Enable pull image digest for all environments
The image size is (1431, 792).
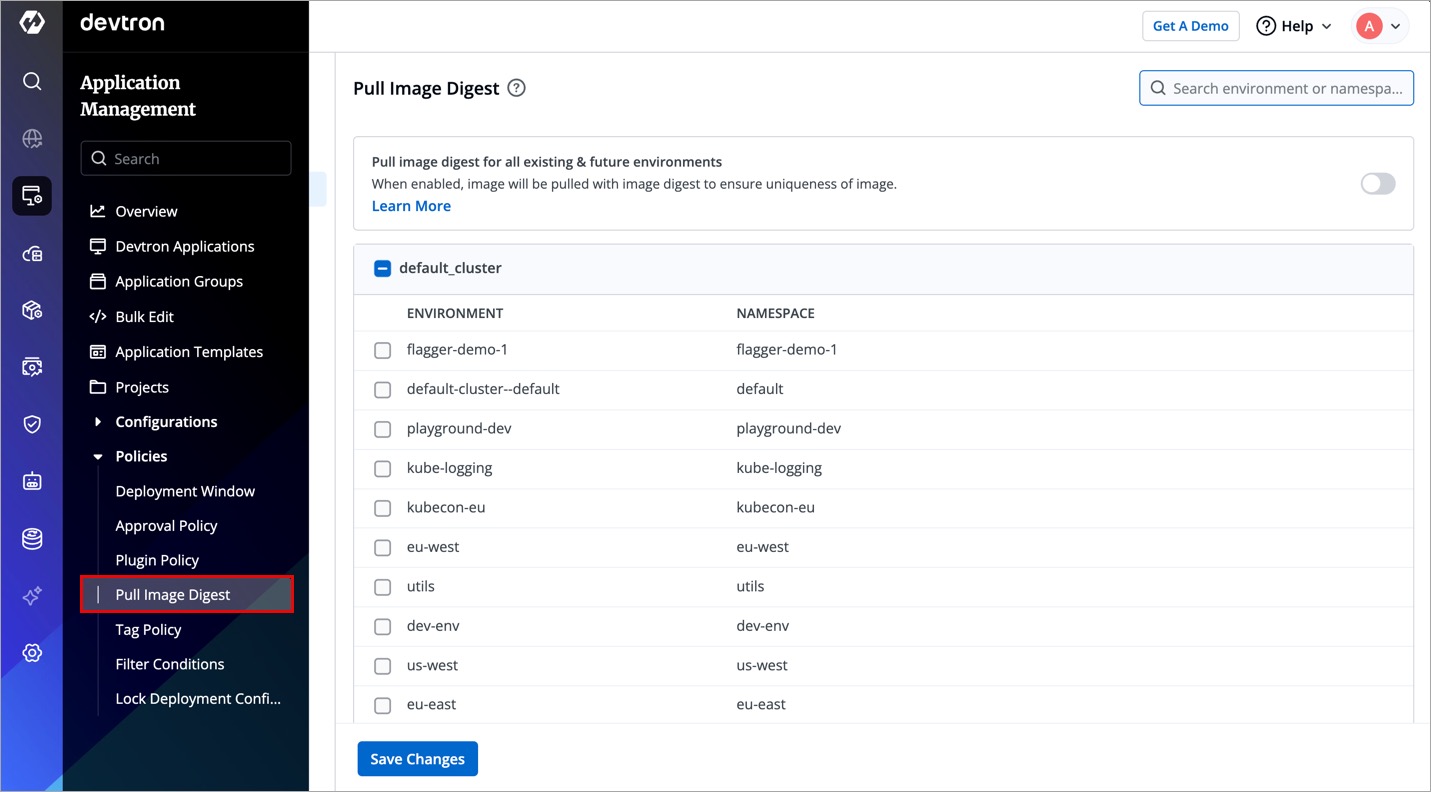click(1377, 184)
